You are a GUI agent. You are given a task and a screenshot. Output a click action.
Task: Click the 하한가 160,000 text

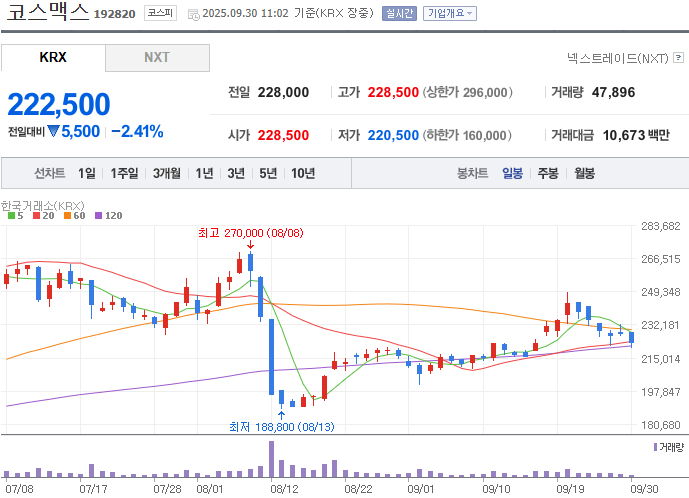click(467, 135)
